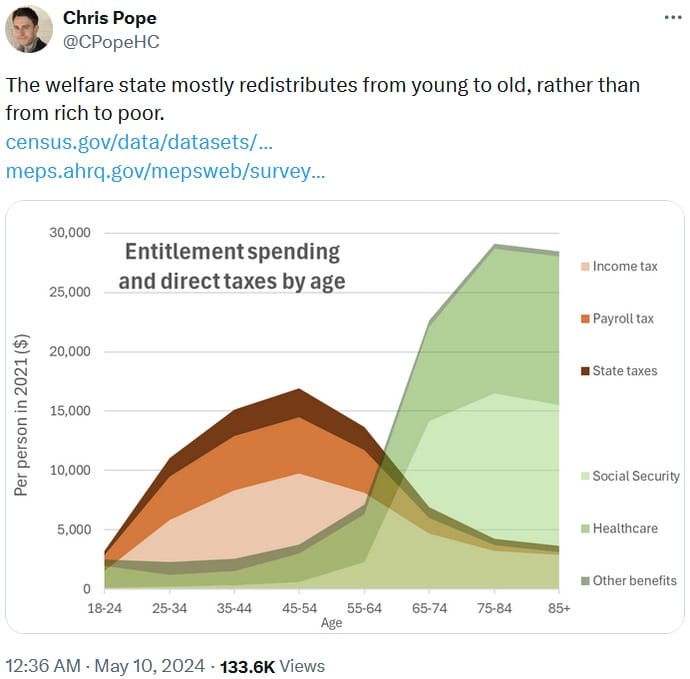Open the meps.ahrq.gov survey link
The height and width of the screenshot is (679, 690).
[x=165, y=171]
